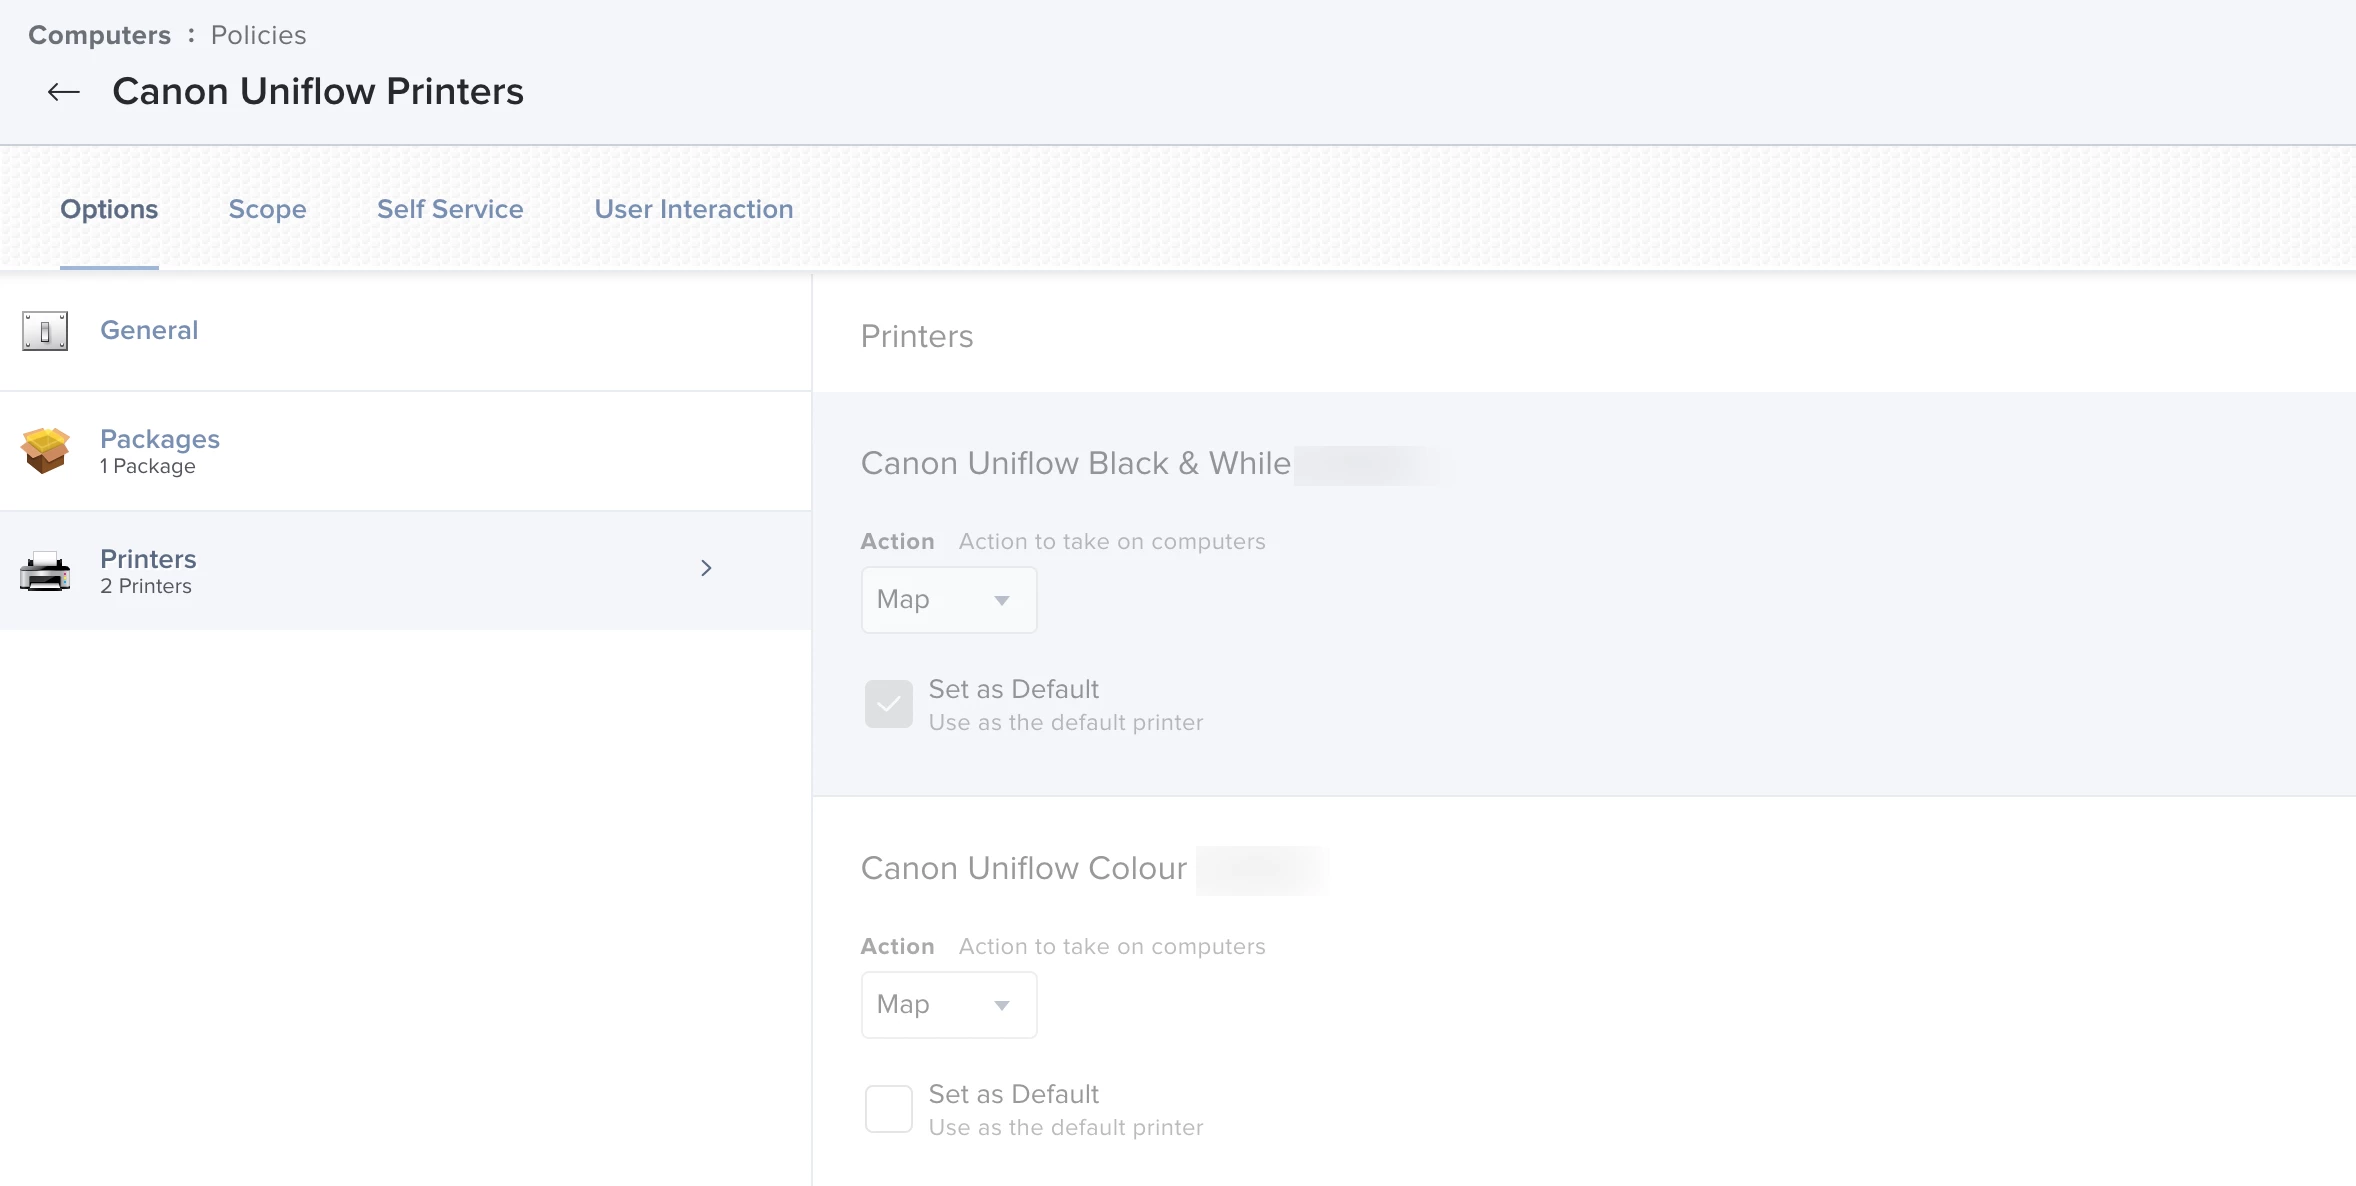Click the back arrow beside the policy title
2356x1186 pixels.
[64, 92]
